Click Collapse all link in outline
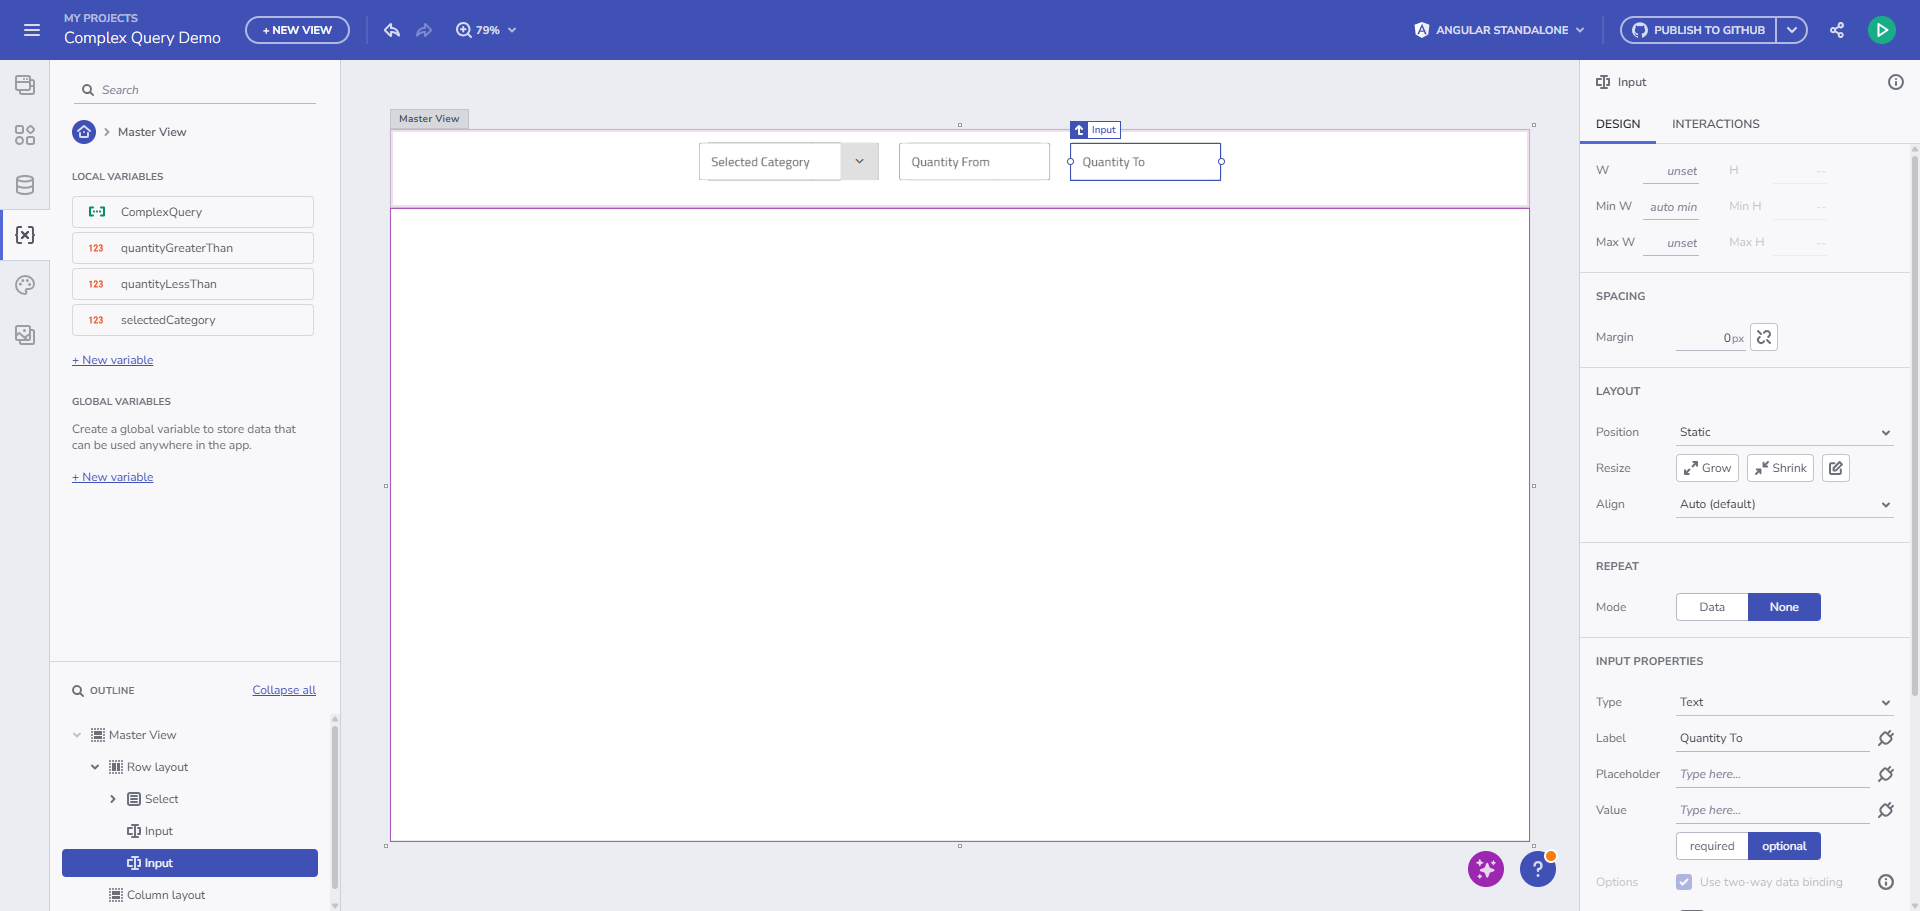1920x911 pixels. tap(284, 690)
